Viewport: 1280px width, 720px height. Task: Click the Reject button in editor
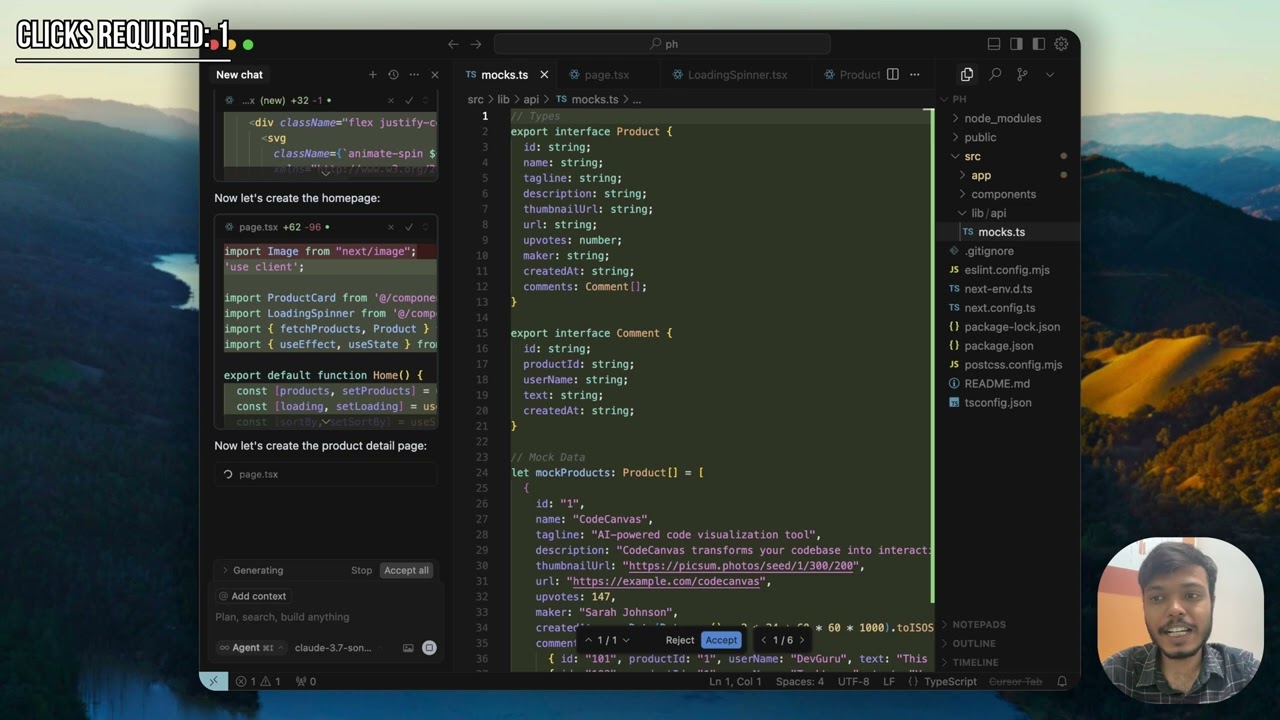pyautogui.click(x=679, y=640)
